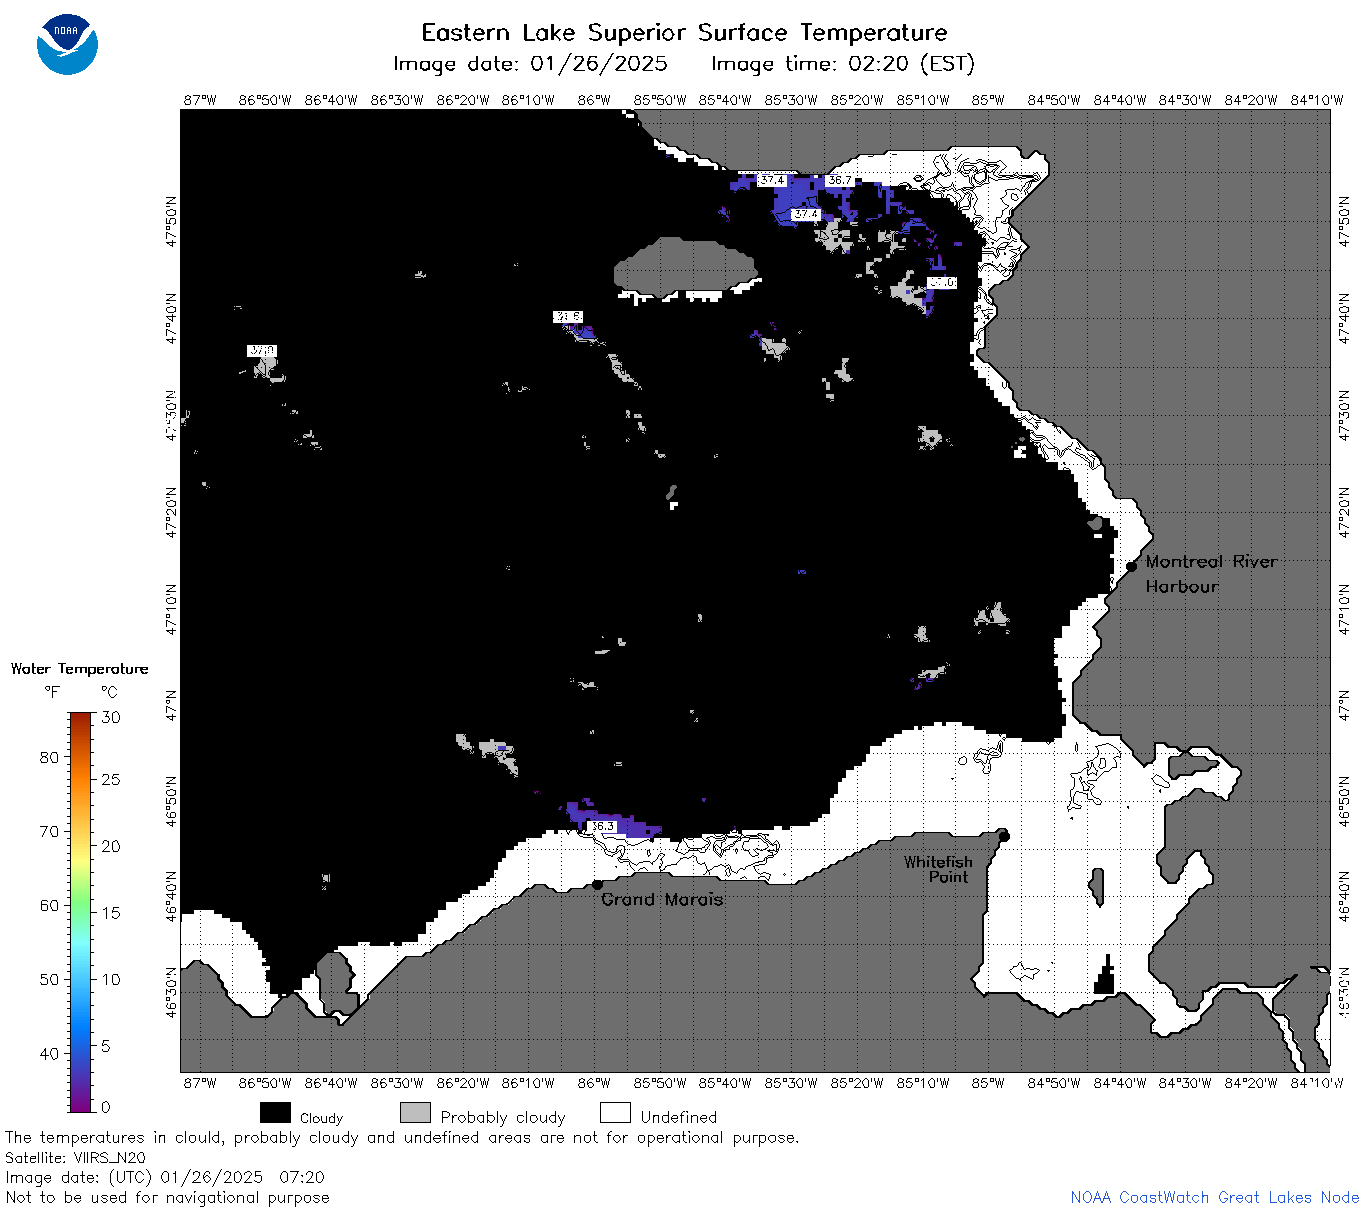The image size is (1370, 1213).
Task: Select the black Cloudy legend swatch
Action: tap(275, 1113)
